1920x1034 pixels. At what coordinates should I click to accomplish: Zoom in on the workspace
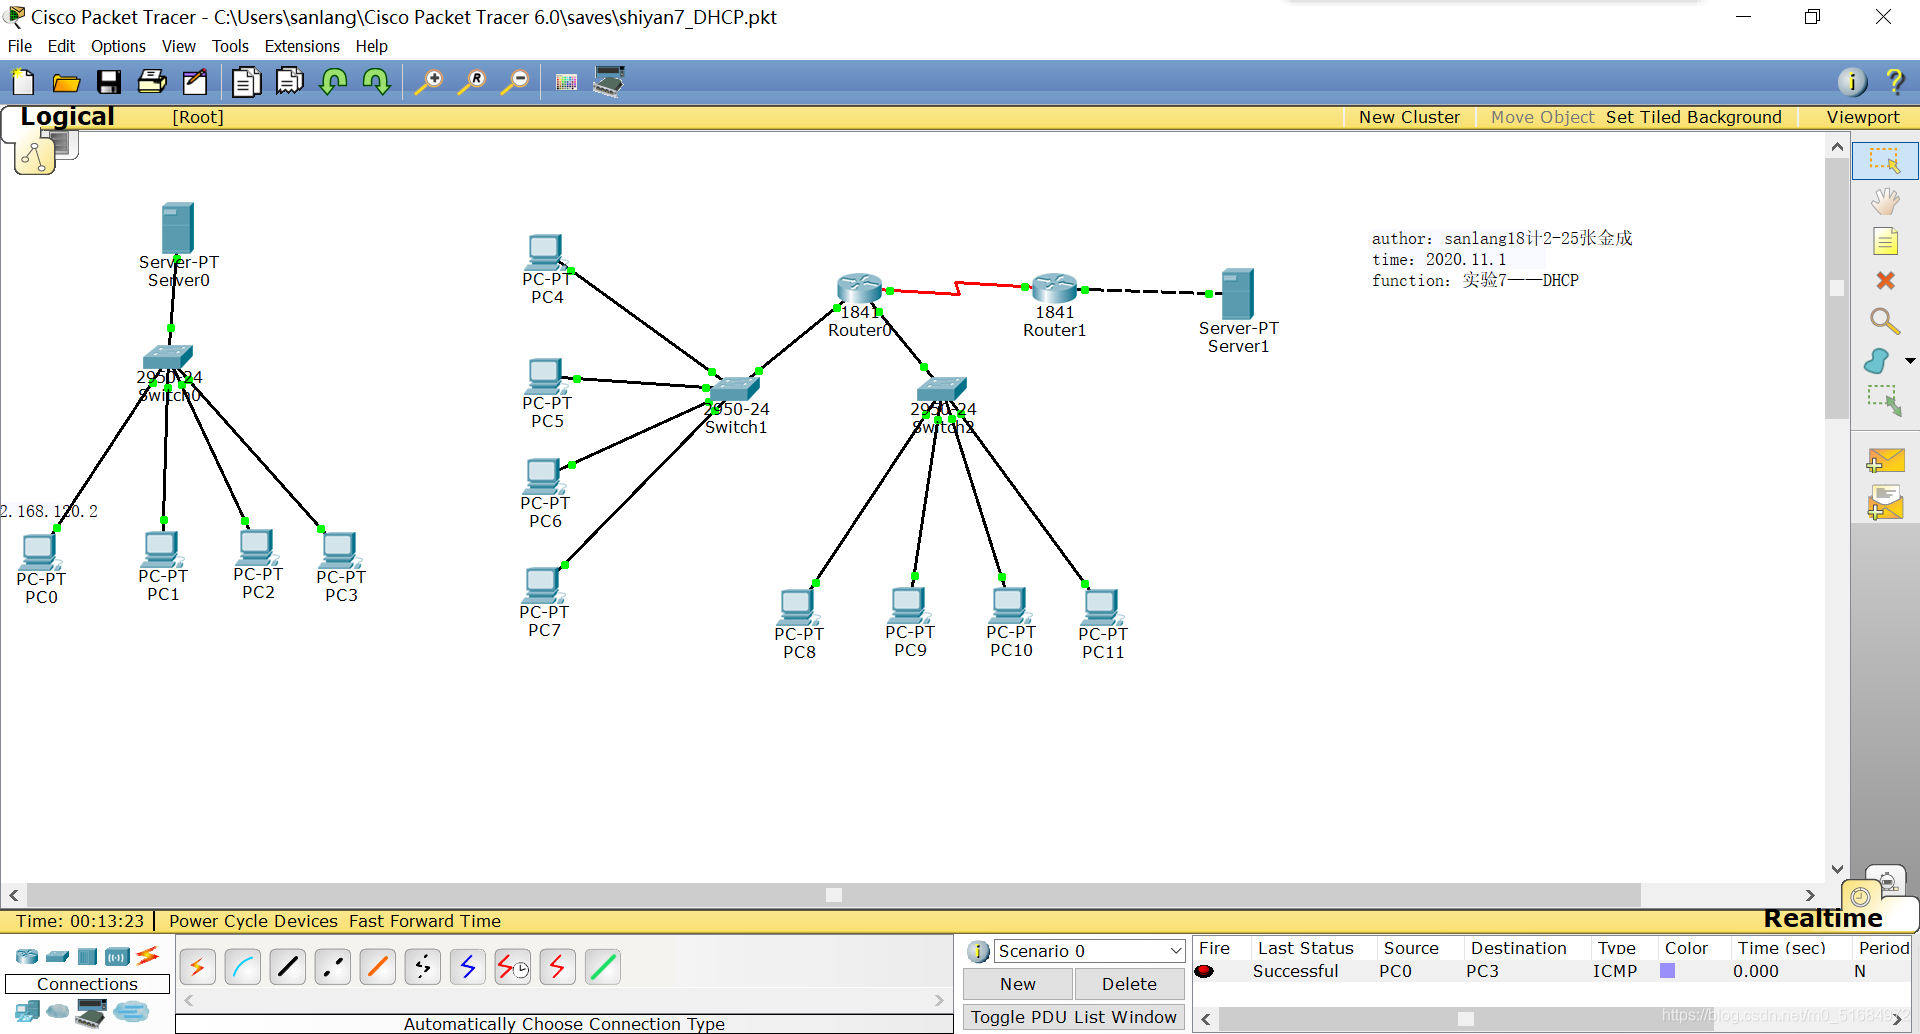[429, 82]
